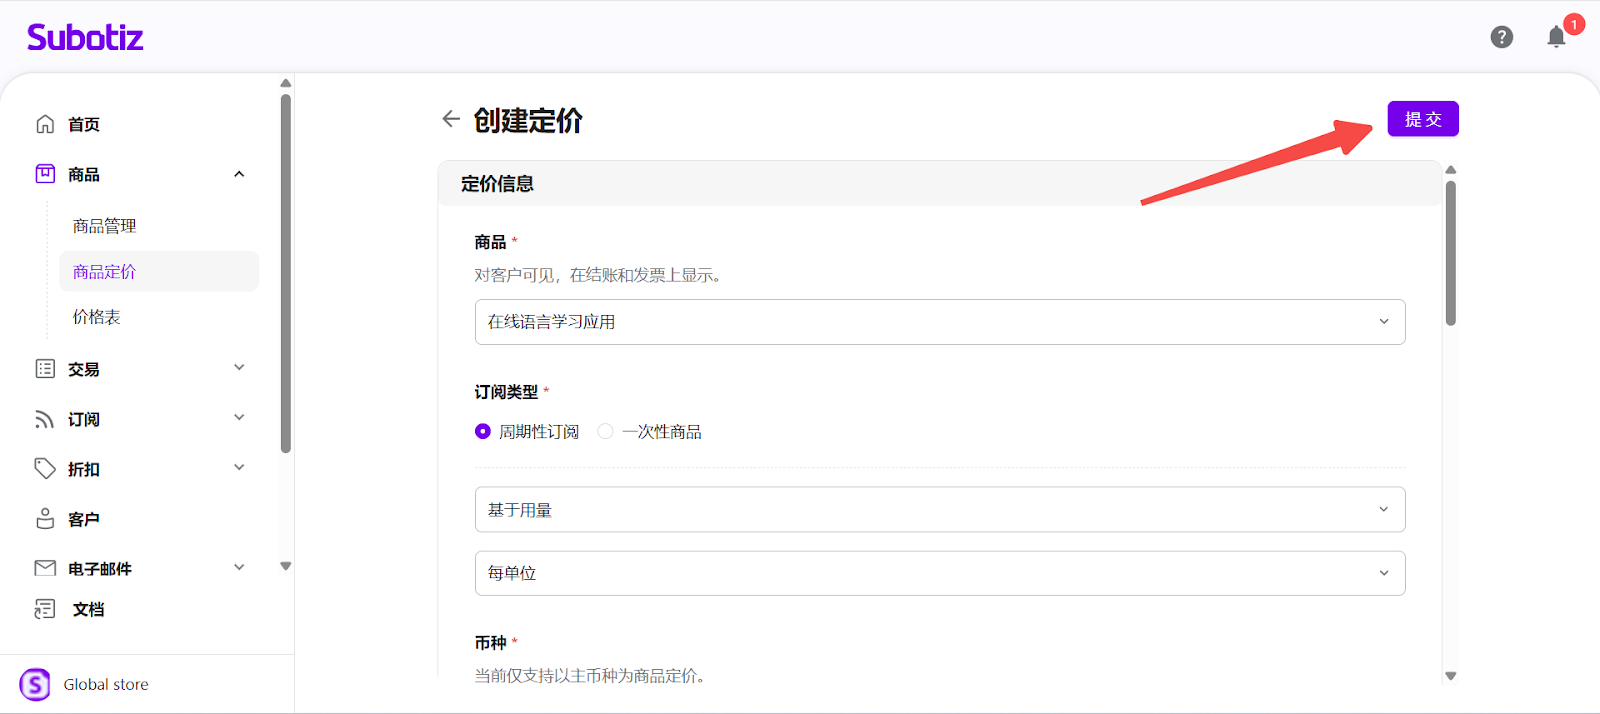The height and width of the screenshot is (714, 1600).
Task: Click the back arrow beside 创建定价
Action: [451, 119]
